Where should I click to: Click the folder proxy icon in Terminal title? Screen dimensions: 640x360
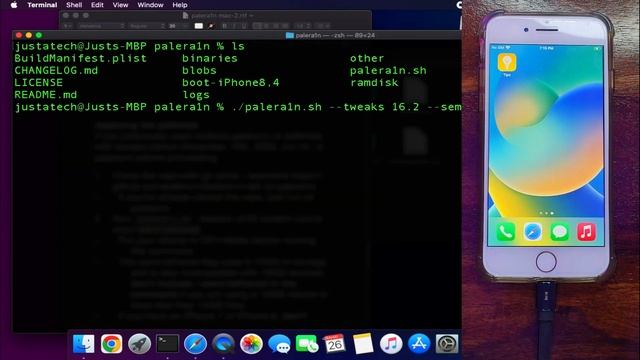[290, 36]
